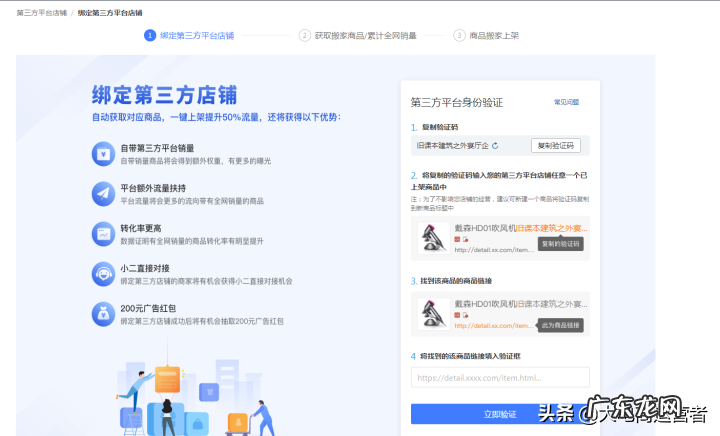Click the step label 复制验证码

pyautogui.click(x=440, y=127)
